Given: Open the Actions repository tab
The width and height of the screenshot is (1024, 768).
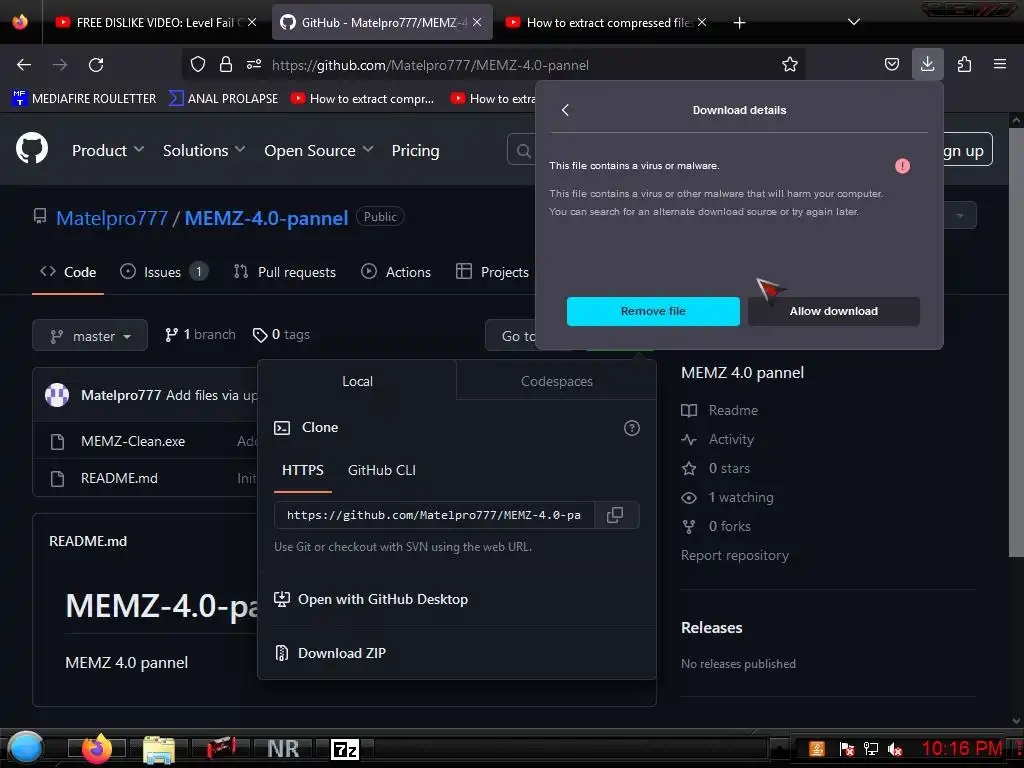Looking at the screenshot, I should click(x=396, y=272).
